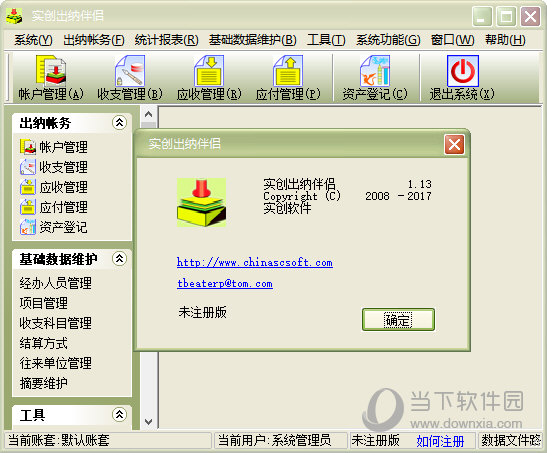Collapse the 出纳帐务 panel
This screenshot has height=453, width=547.
[x=119, y=122]
